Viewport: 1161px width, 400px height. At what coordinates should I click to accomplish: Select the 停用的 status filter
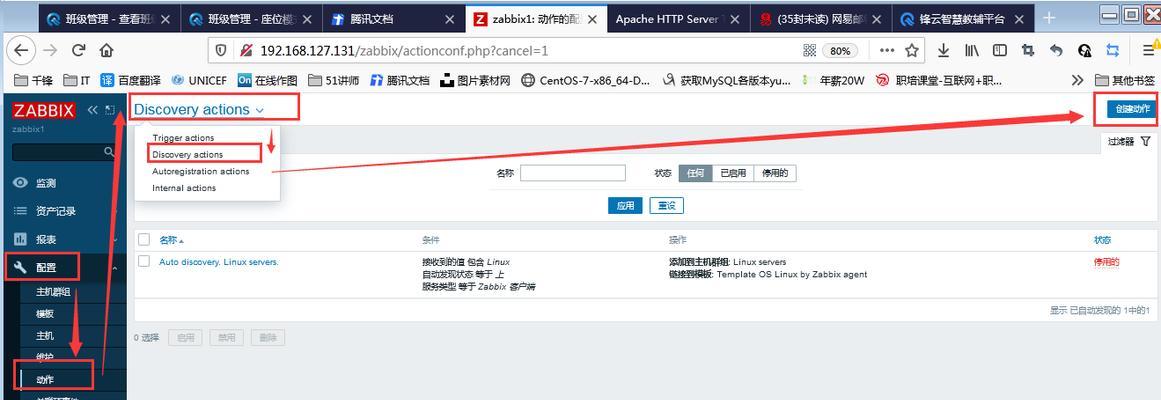click(774, 173)
